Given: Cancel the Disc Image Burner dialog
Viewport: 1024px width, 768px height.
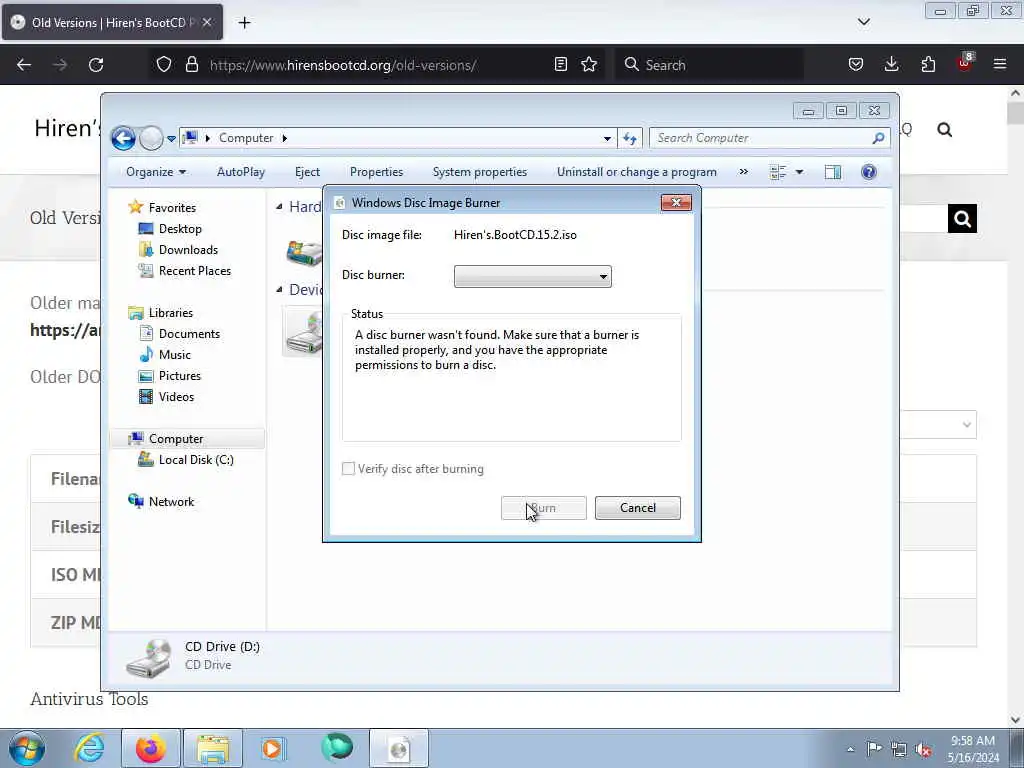Looking at the screenshot, I should (637, 508).
